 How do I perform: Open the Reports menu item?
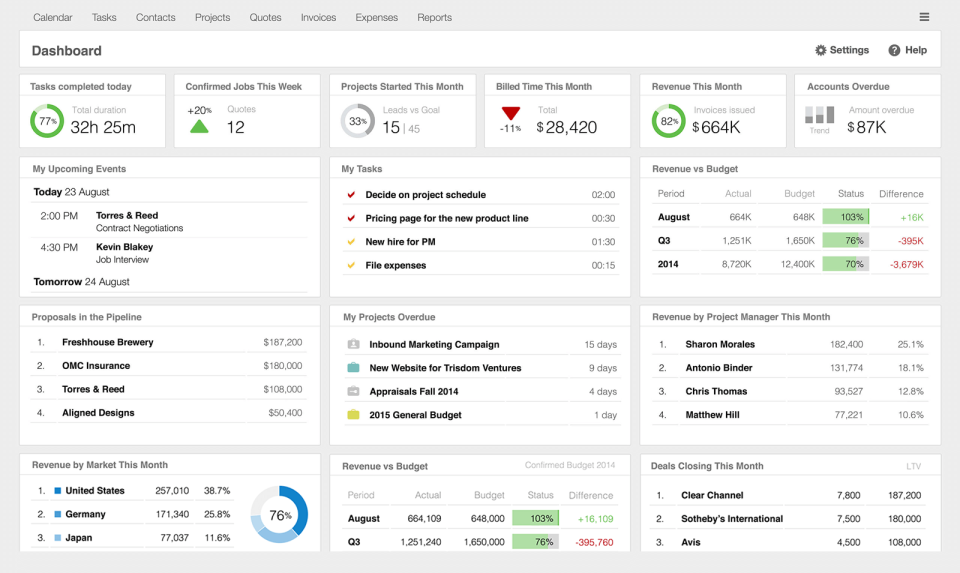coord(434,17)
